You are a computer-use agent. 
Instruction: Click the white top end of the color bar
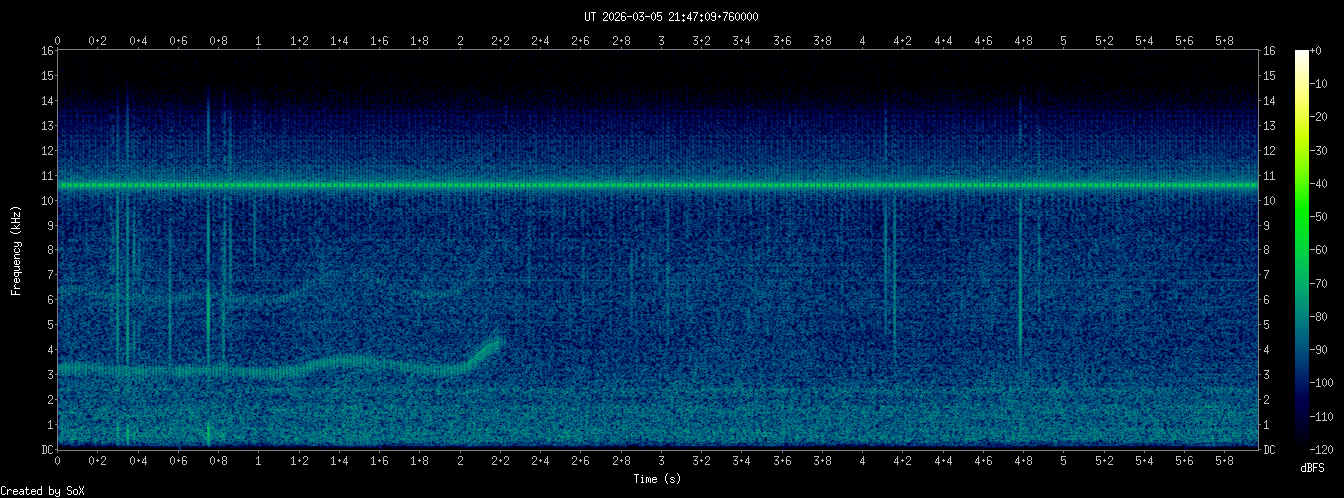(x=1301, y=54)
